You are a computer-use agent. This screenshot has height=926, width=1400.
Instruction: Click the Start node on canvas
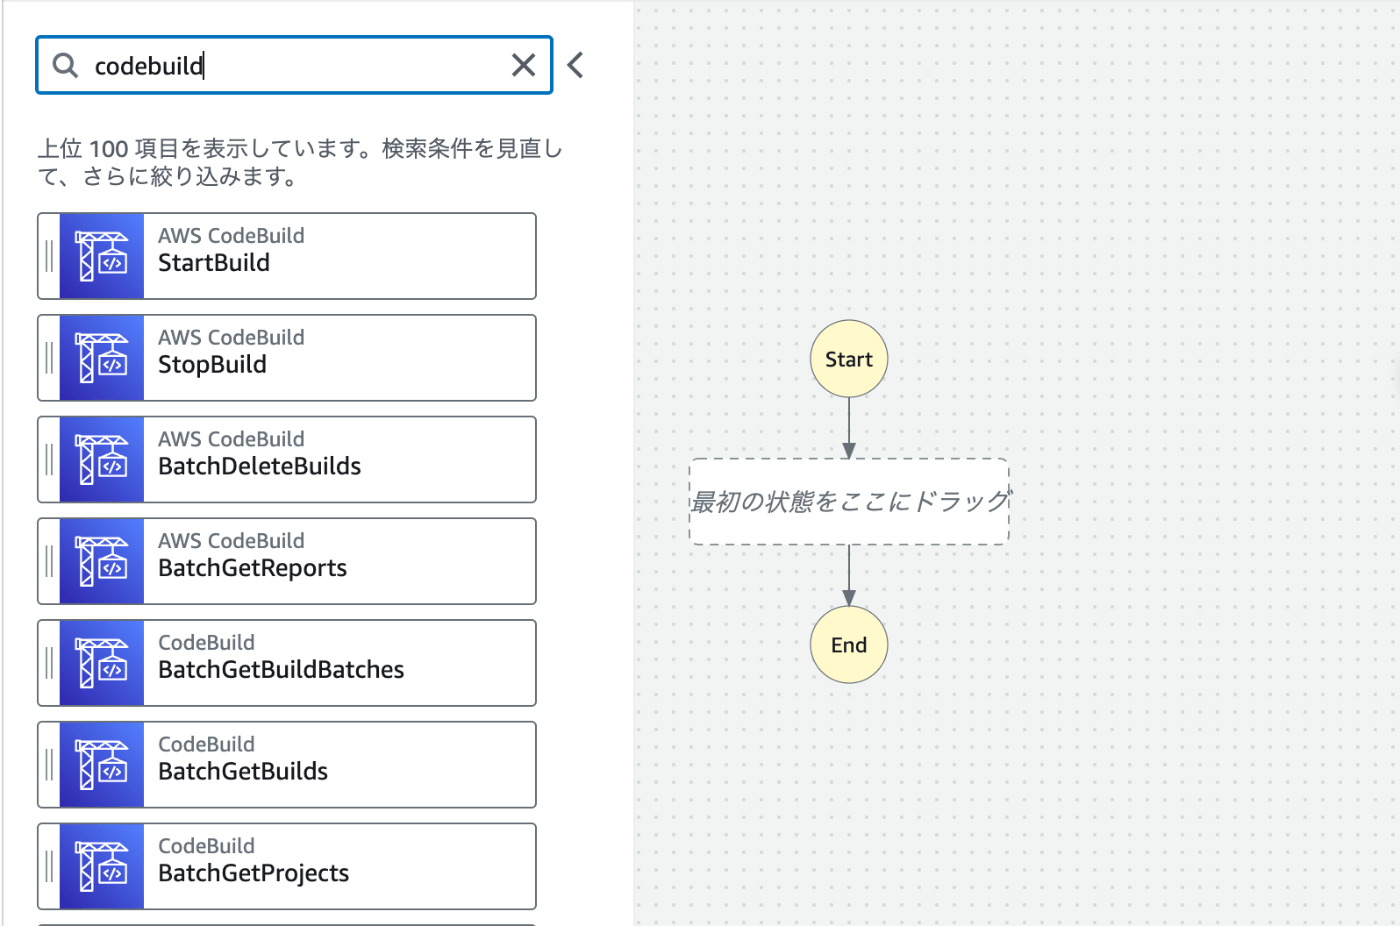pyautogui.click(x=849, y=359)
